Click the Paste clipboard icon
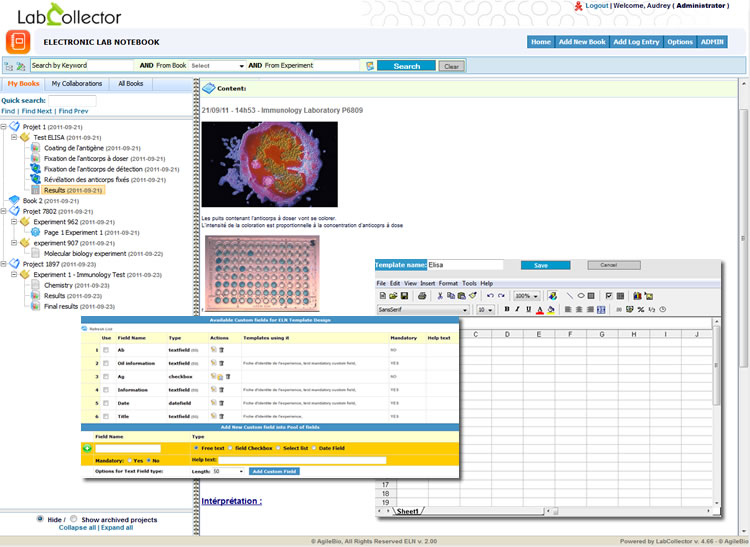 pyautogui.click(x=462, y=296)
